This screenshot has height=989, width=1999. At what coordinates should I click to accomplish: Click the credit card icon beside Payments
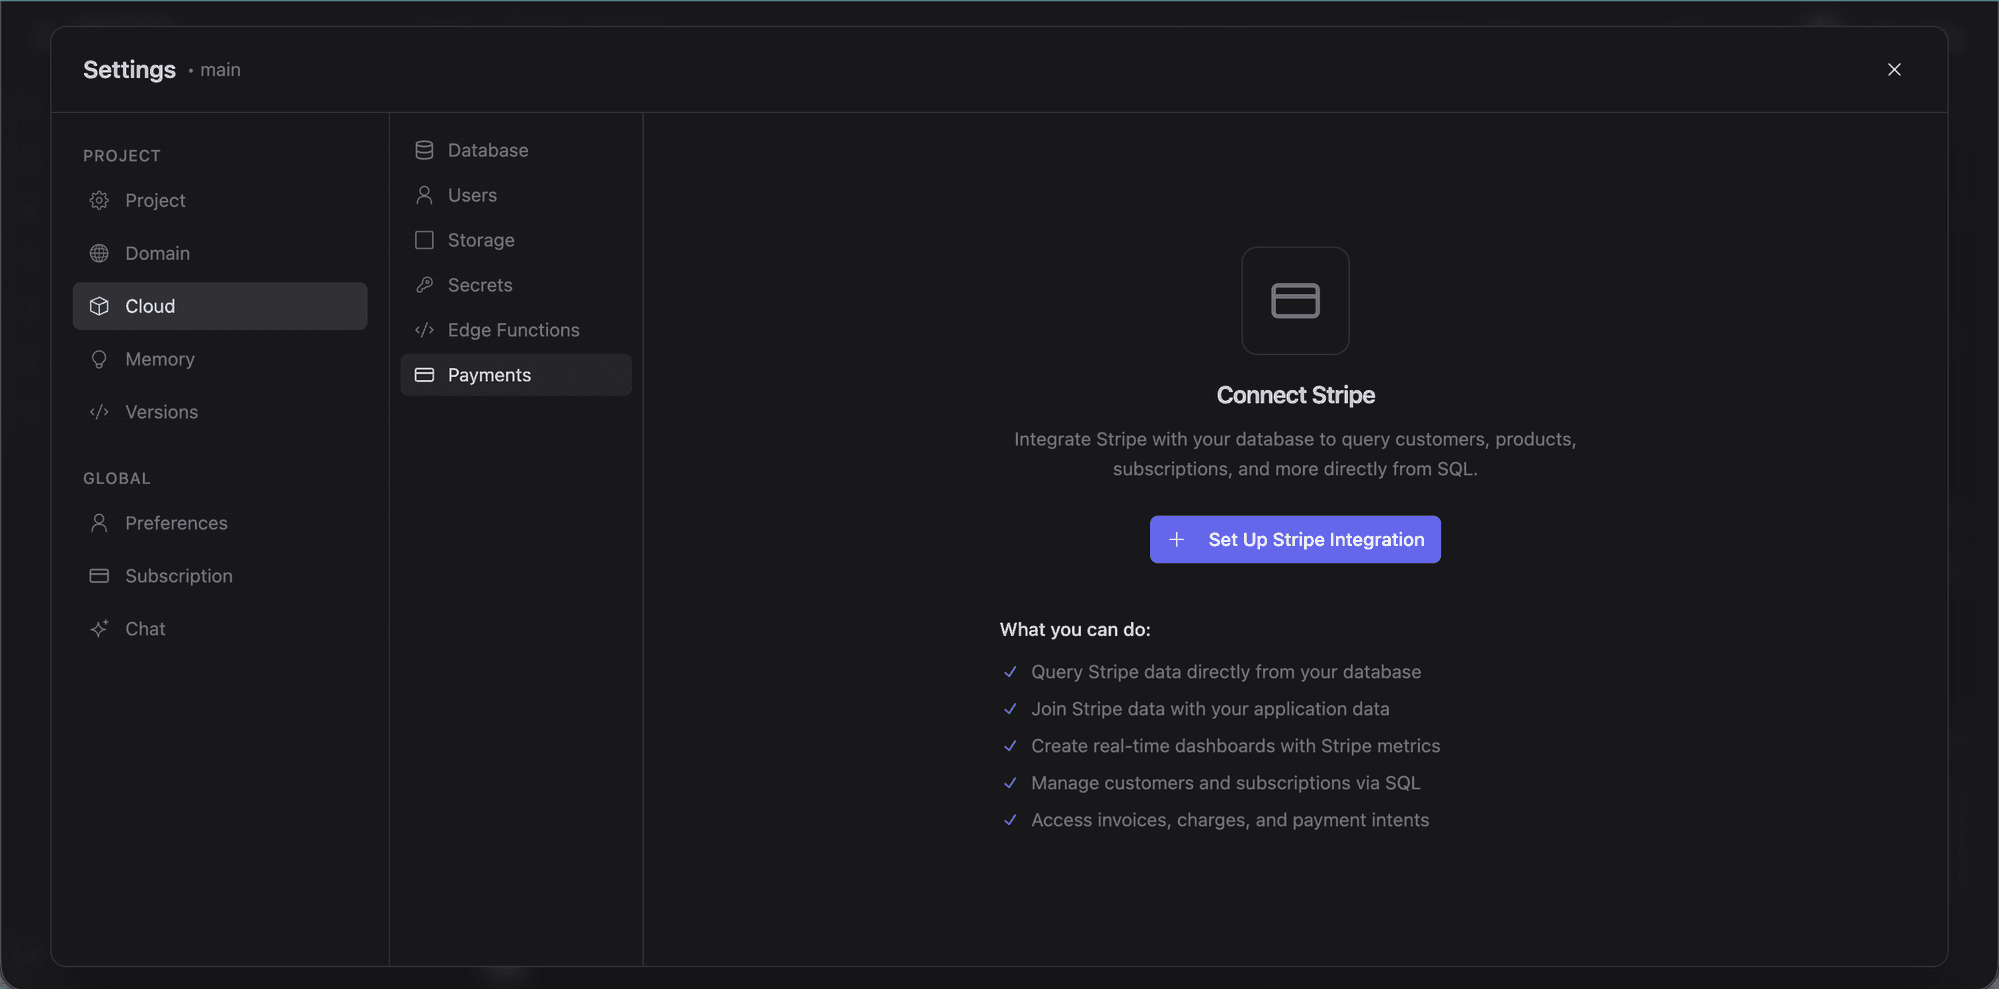(424, 375)
